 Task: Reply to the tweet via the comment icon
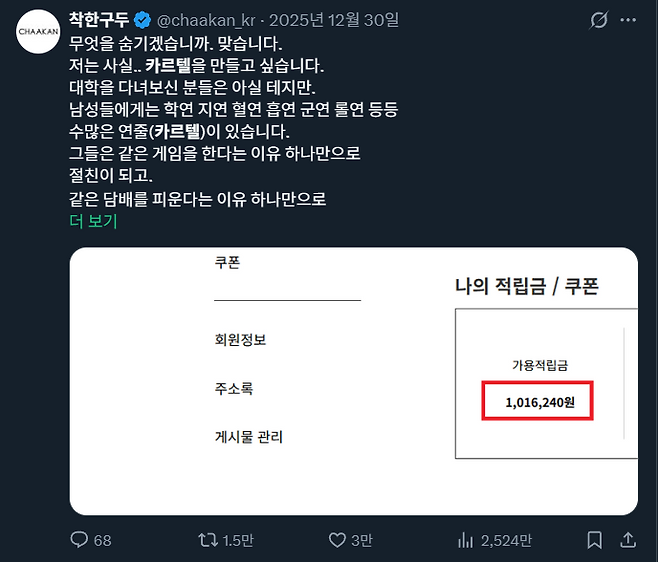coord(80,540)
